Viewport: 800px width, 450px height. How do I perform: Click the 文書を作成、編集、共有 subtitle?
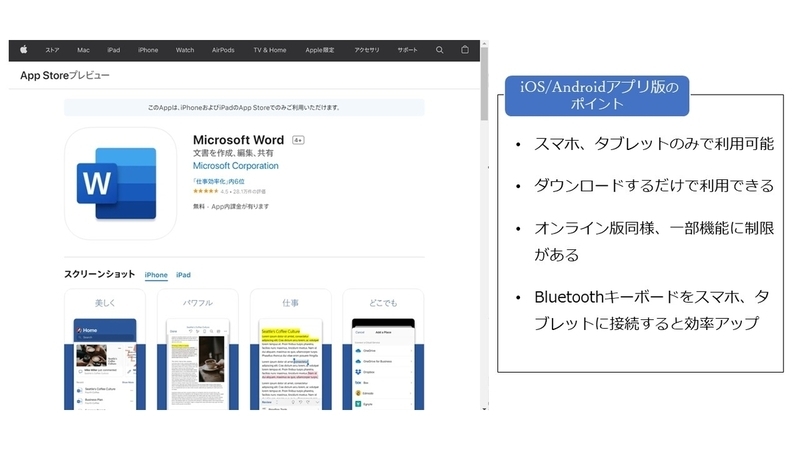233,153
